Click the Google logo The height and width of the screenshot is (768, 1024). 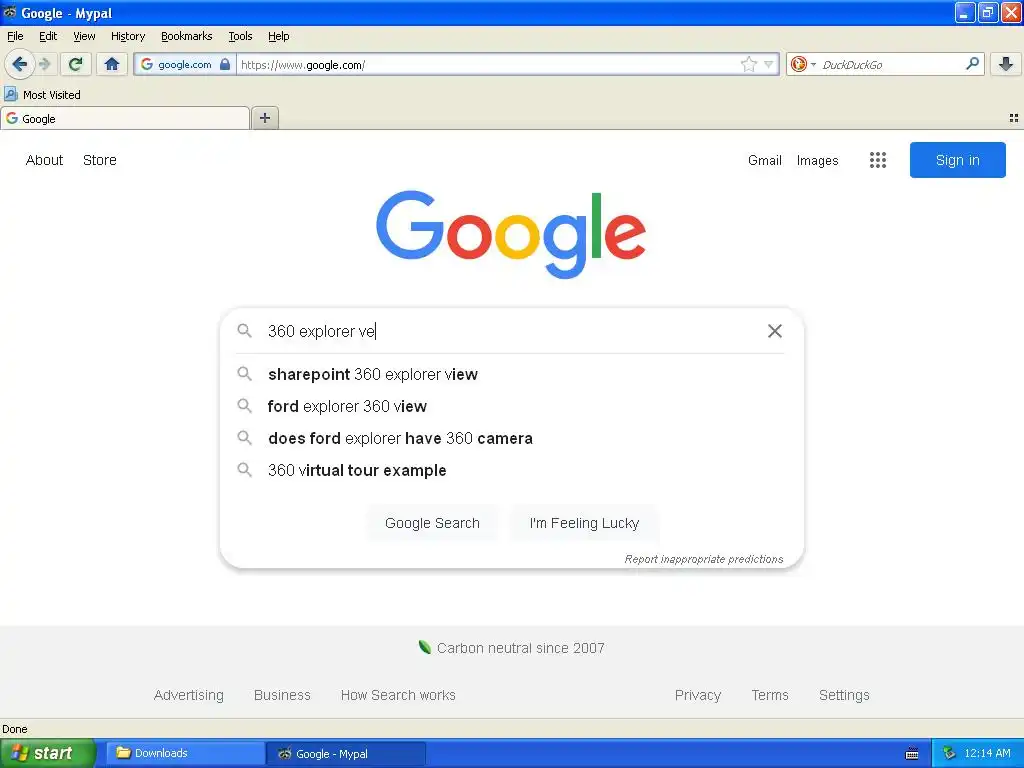click(511, 234)
